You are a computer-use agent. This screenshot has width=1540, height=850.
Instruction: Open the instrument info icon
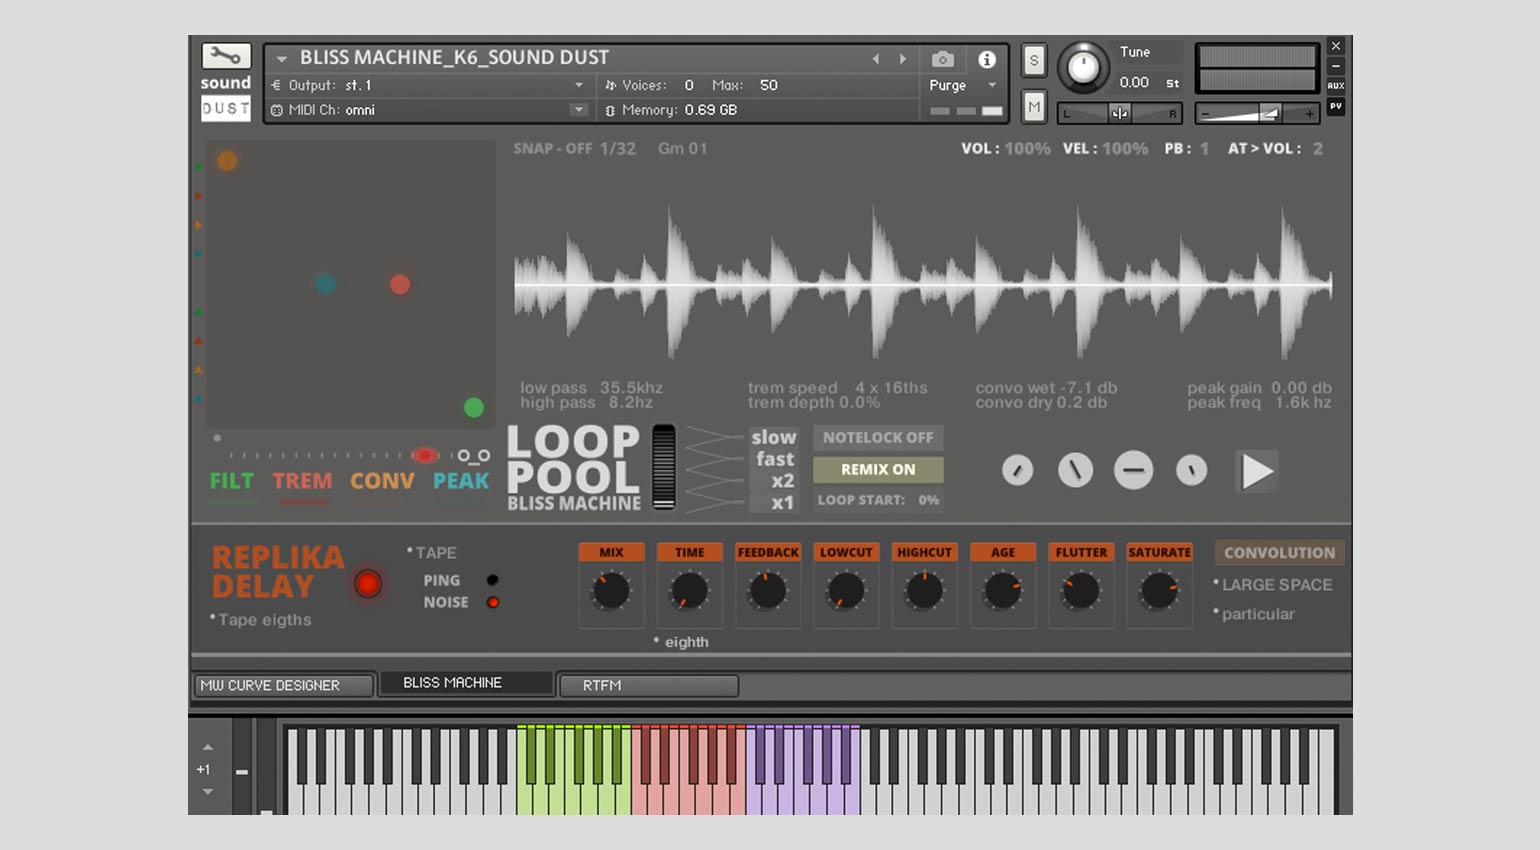[x=987, y=59]
